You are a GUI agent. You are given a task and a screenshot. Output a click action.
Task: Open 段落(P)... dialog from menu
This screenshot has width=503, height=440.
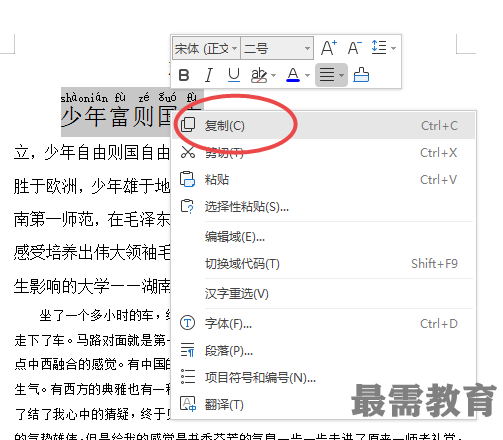pos(324,350)
